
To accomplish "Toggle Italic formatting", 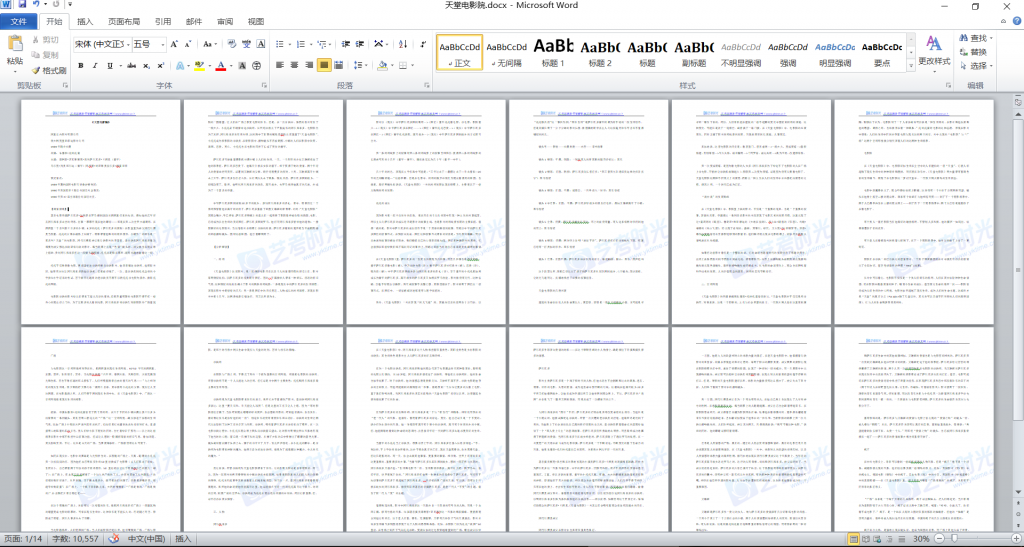I will (x=96, y=66).
